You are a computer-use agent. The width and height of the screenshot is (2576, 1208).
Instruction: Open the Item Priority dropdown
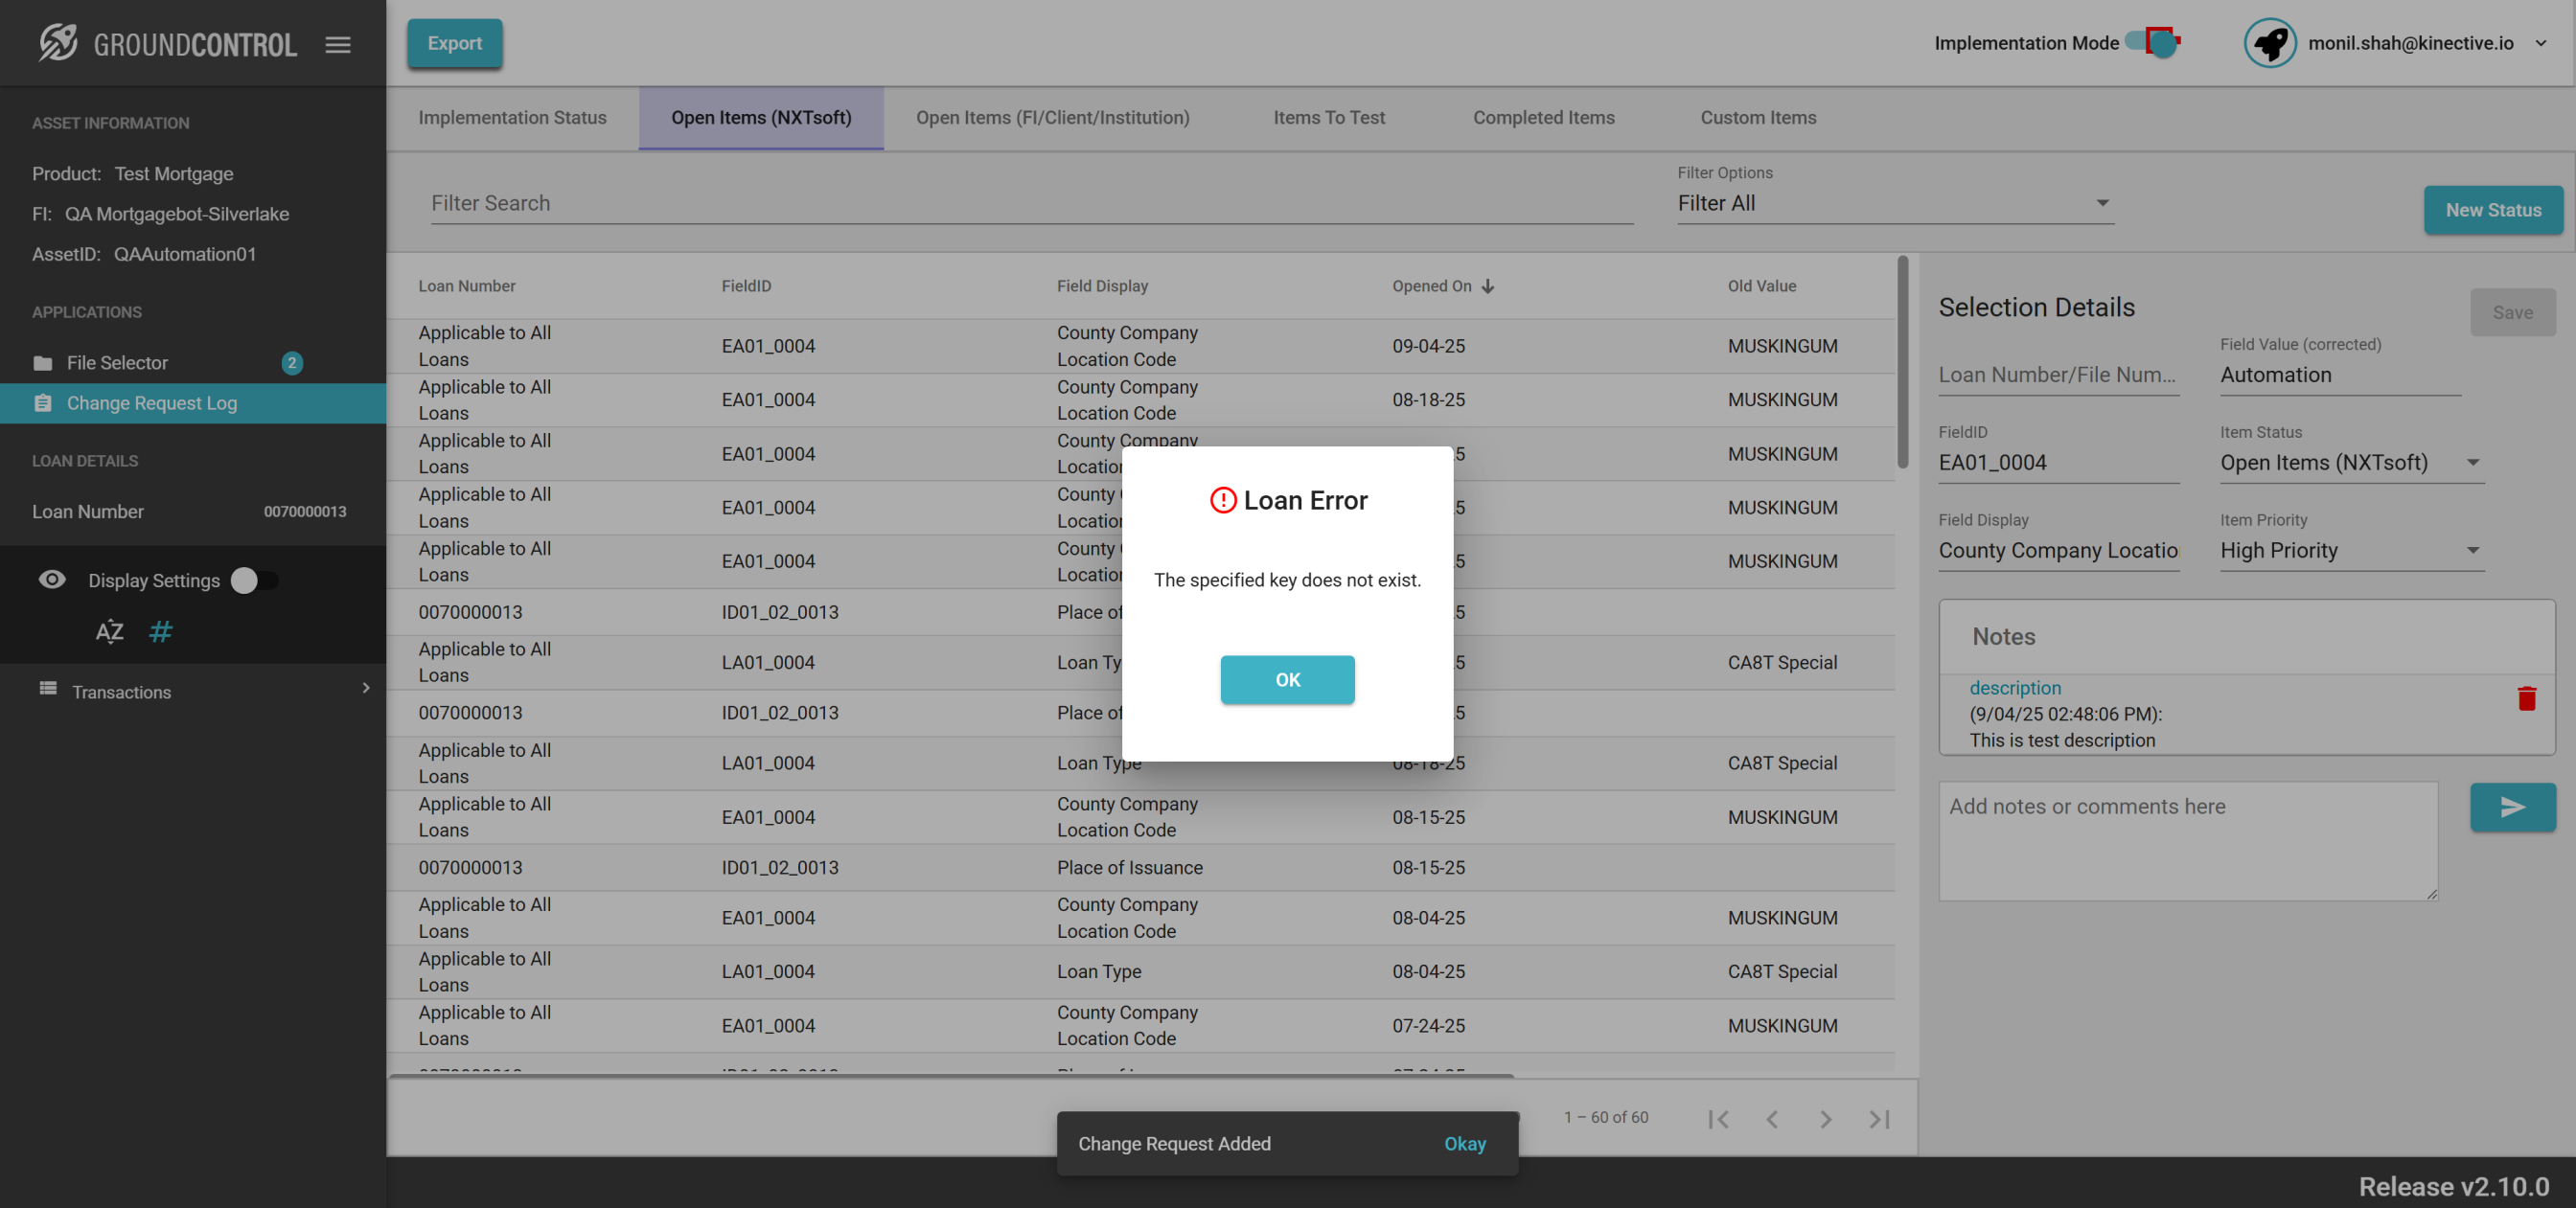2350,550
